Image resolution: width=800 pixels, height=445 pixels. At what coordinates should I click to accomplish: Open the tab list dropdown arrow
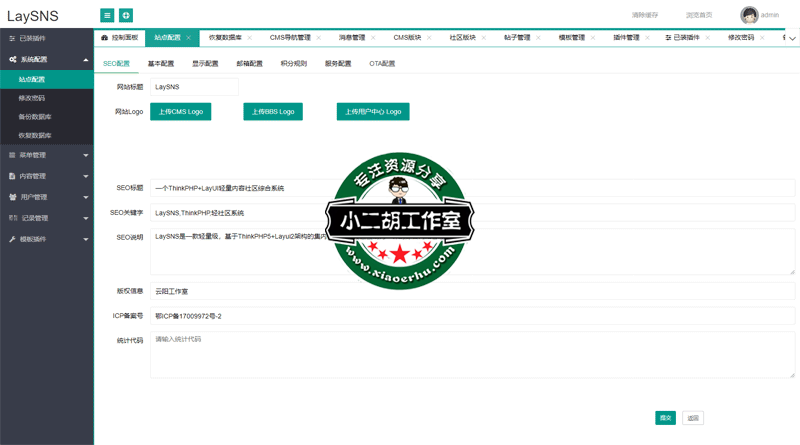coord(792,38)
